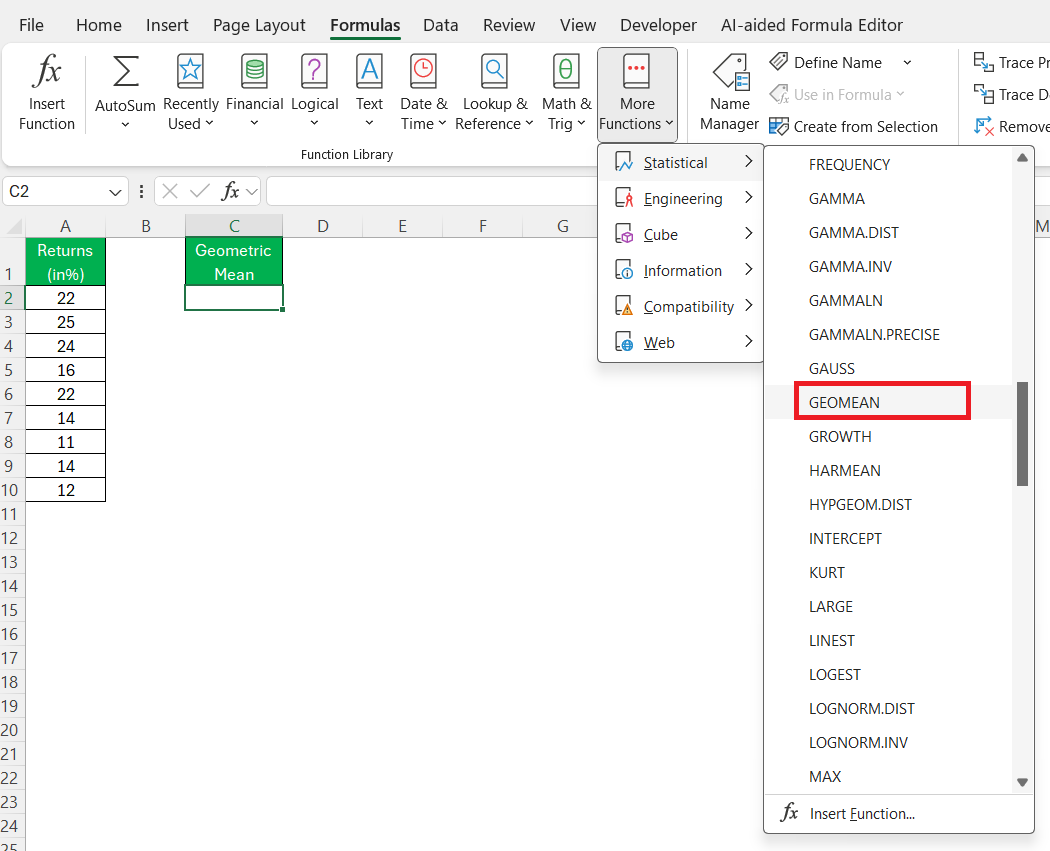Click Define Name tag icon
This screenshot has height=851, width=1050.
pos(779,62)
